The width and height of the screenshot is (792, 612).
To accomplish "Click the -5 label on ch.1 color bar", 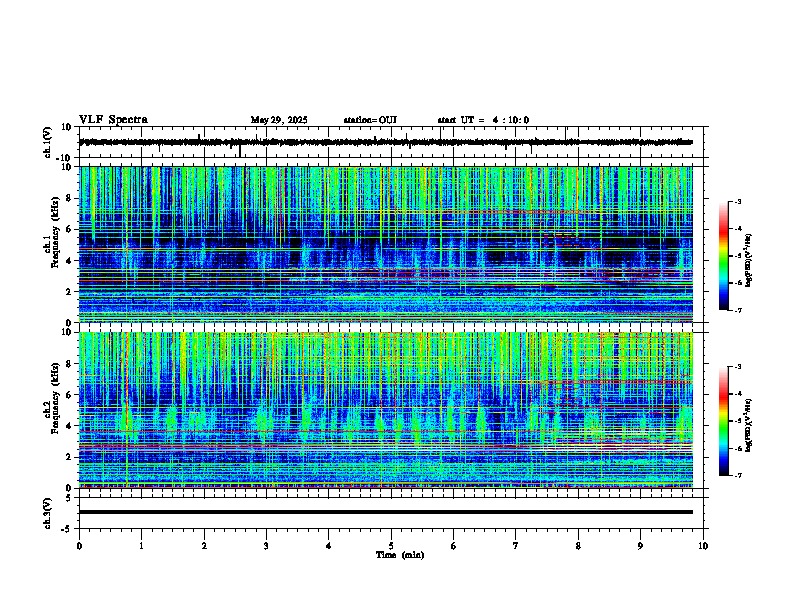I will tap(737, 256).
